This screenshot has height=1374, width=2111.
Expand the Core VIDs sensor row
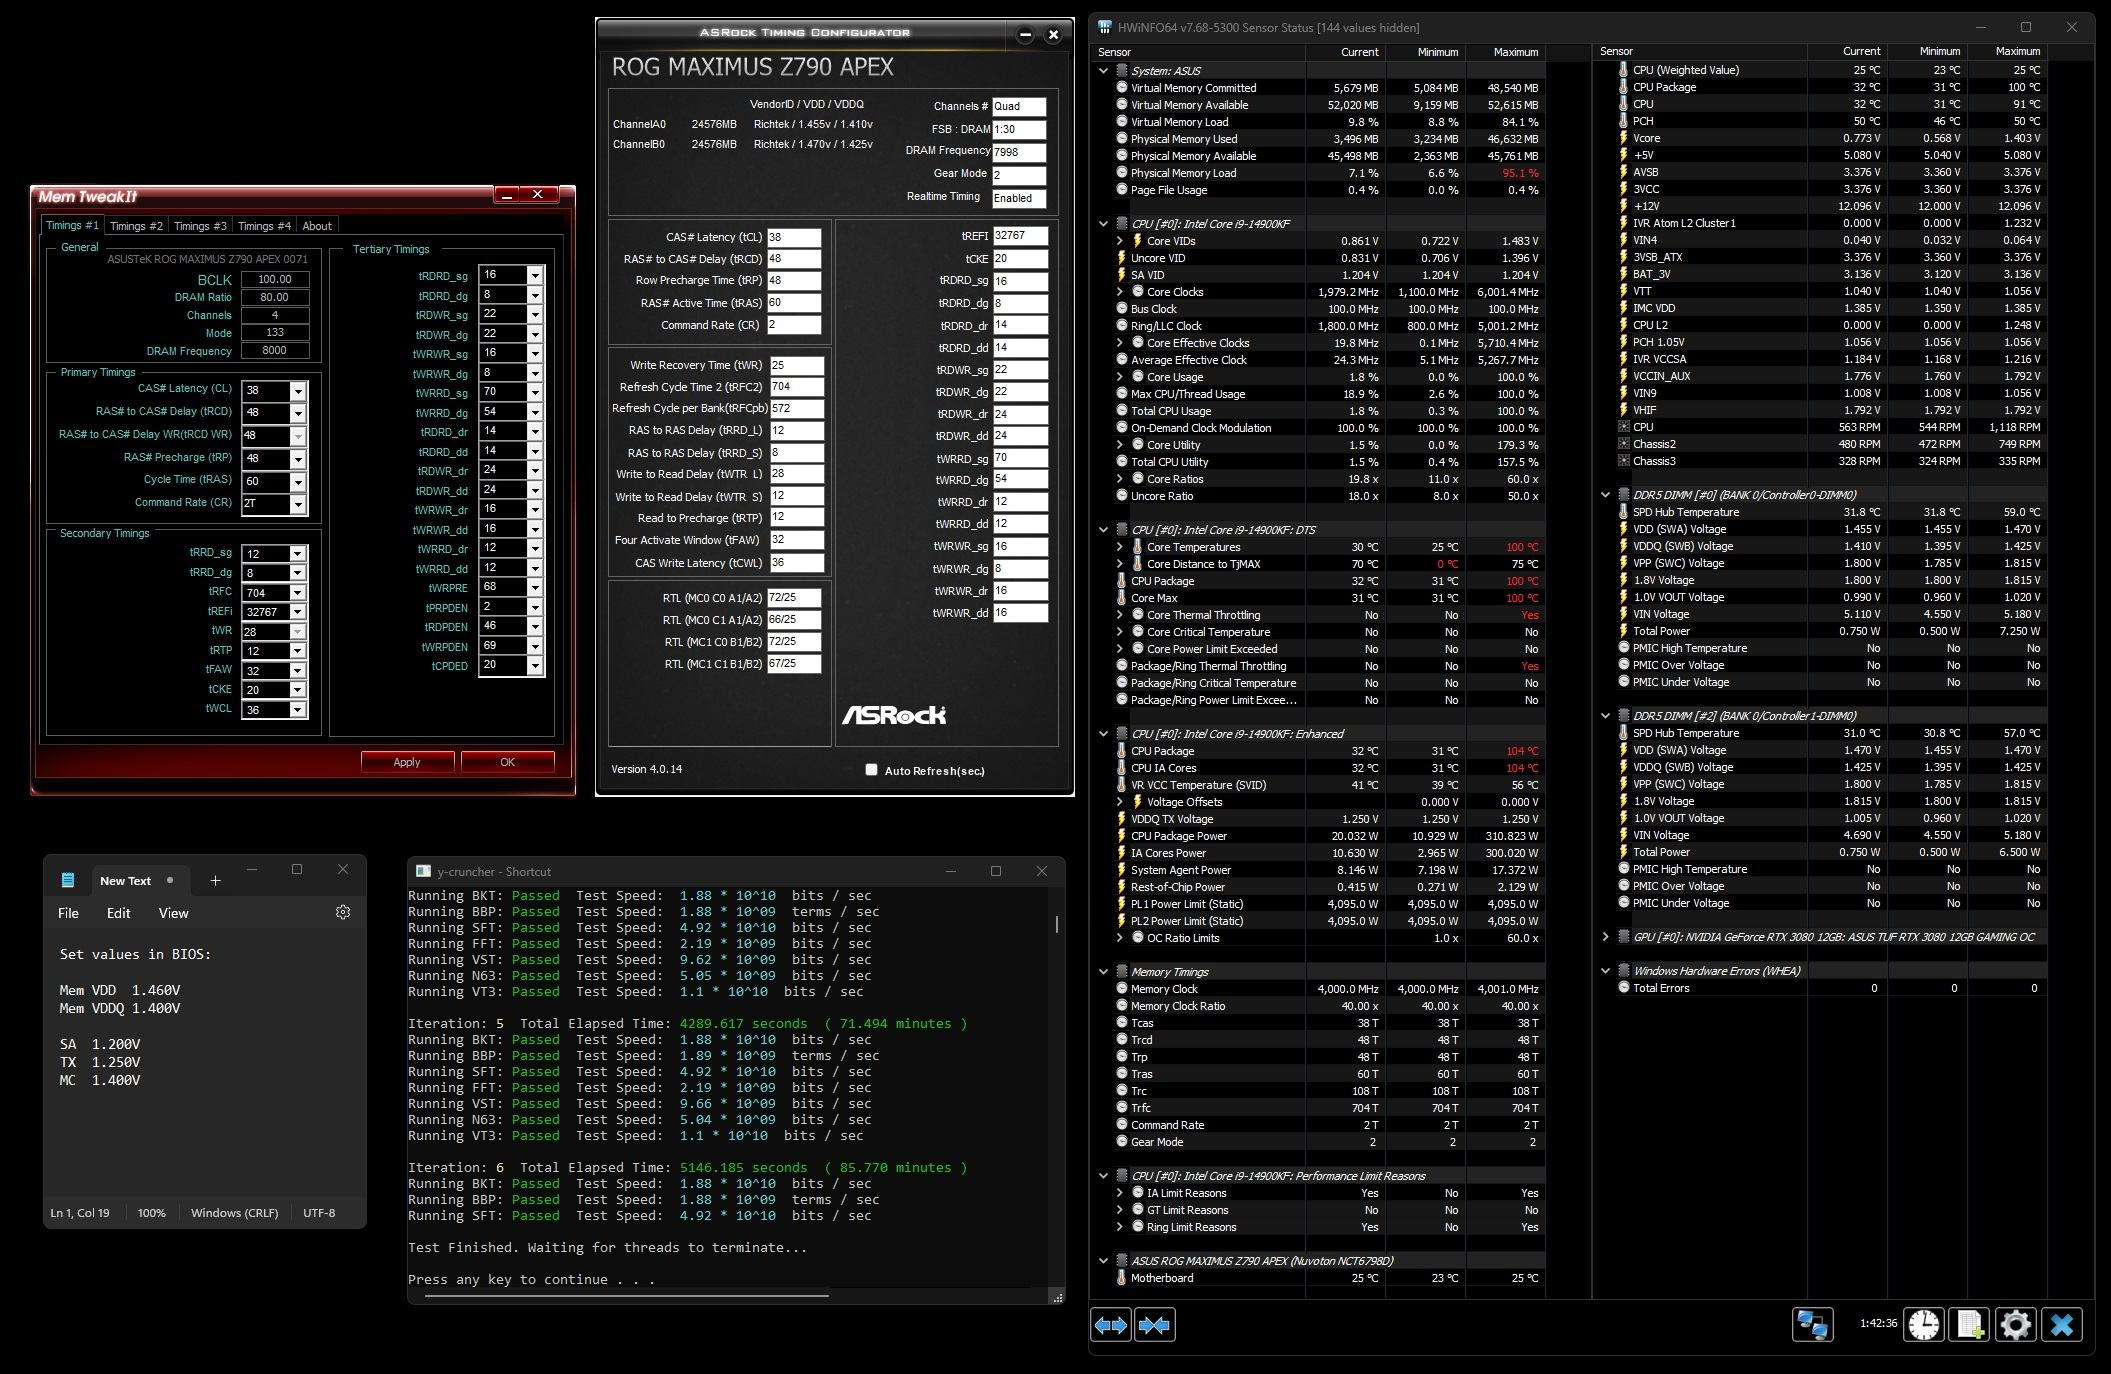(1120, 241)
